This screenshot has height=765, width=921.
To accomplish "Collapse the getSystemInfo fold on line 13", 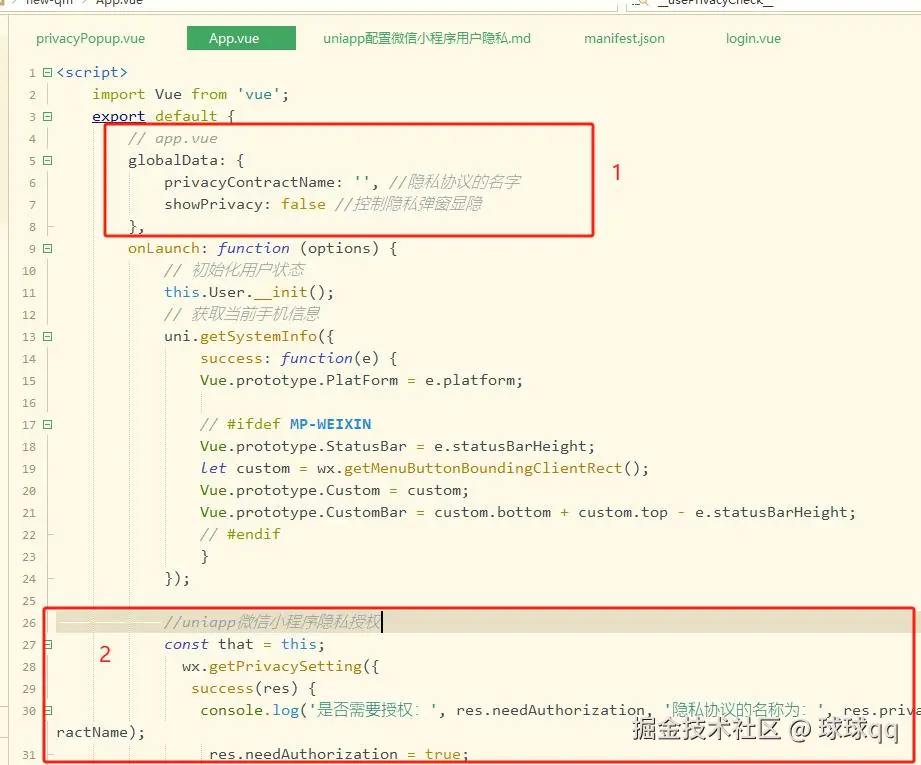I will pos(48,337).
